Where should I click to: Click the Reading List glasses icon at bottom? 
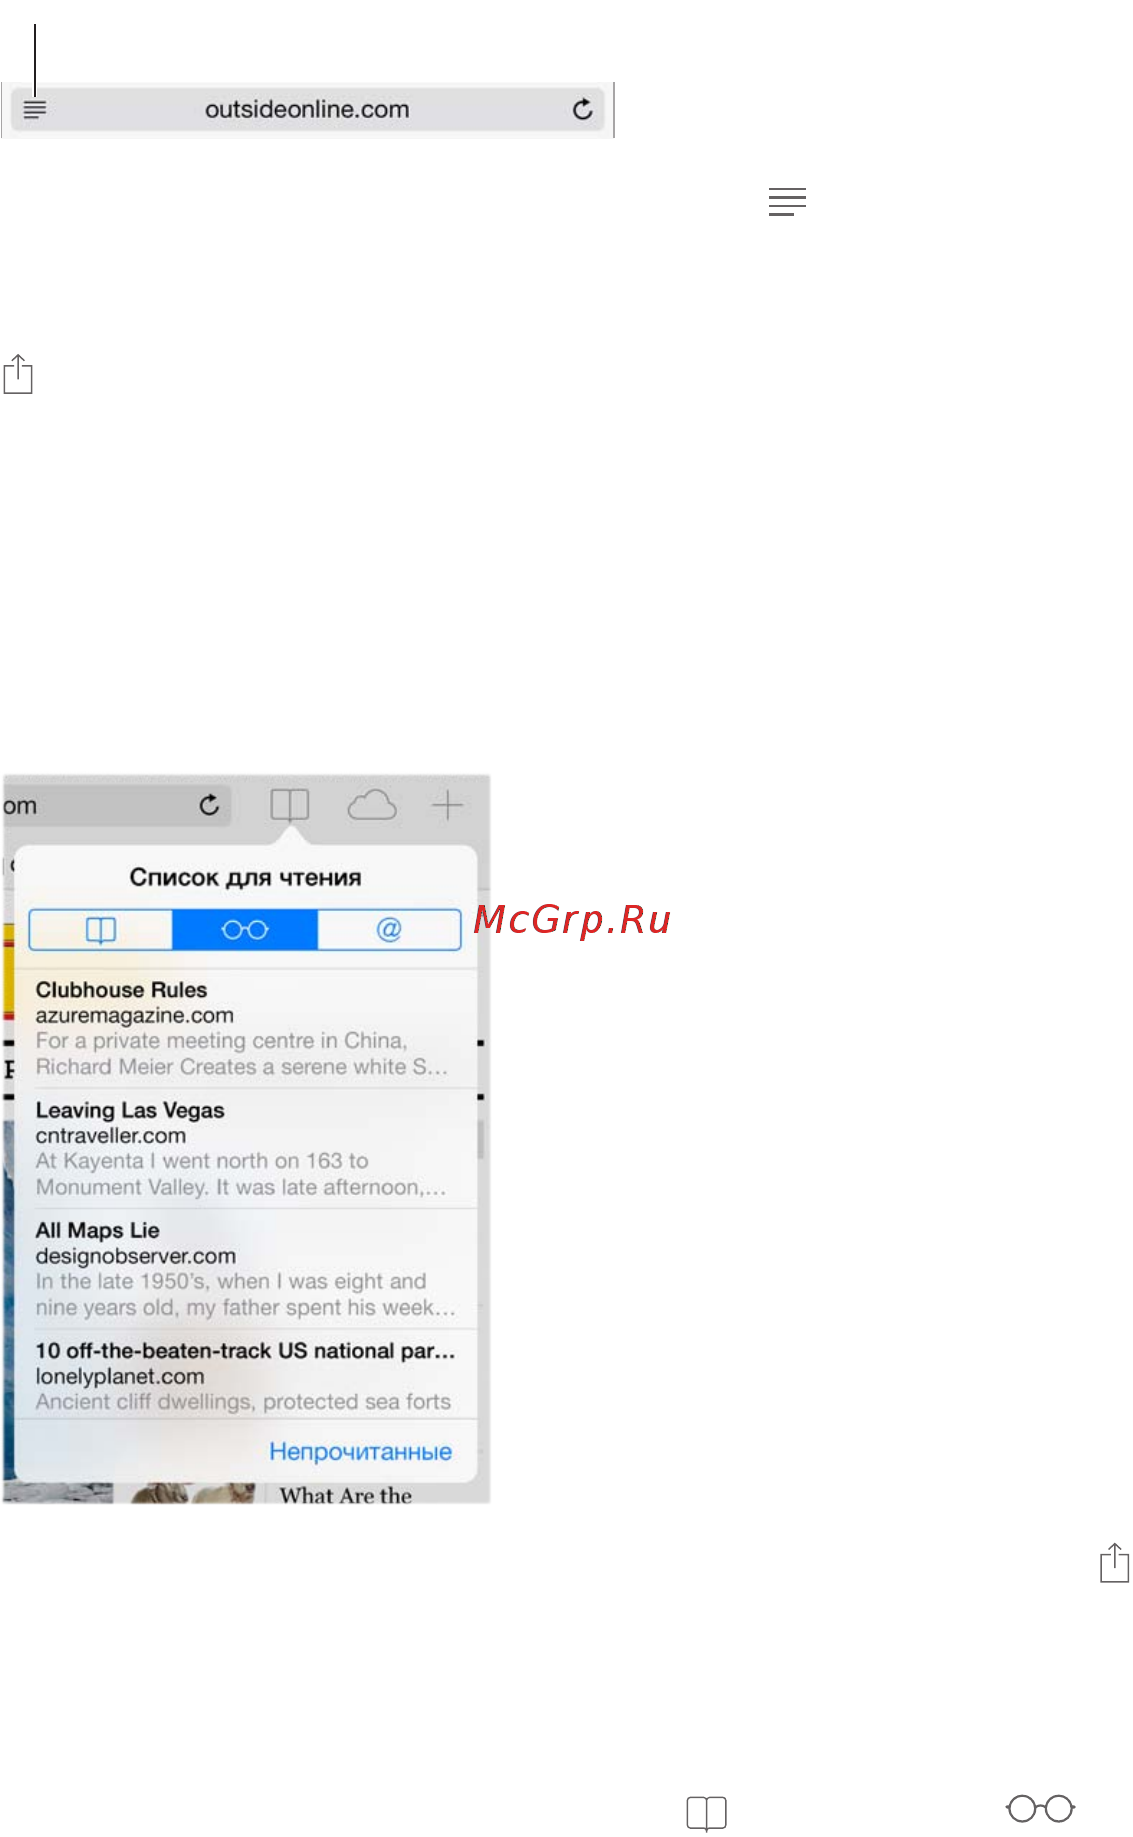coord(1040,1808)
